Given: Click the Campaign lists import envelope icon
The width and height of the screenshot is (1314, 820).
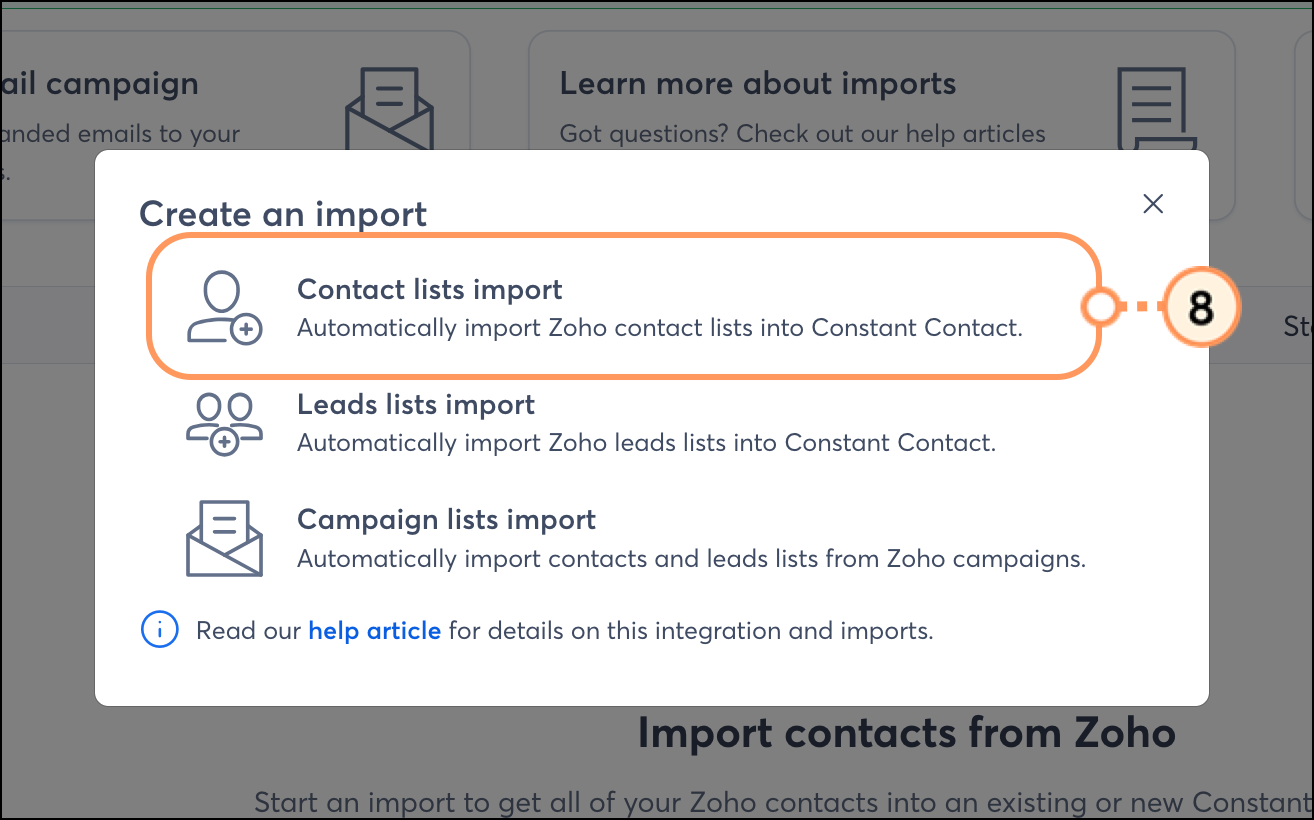Looking at the screenshot, I should click(x=224, y=538).
